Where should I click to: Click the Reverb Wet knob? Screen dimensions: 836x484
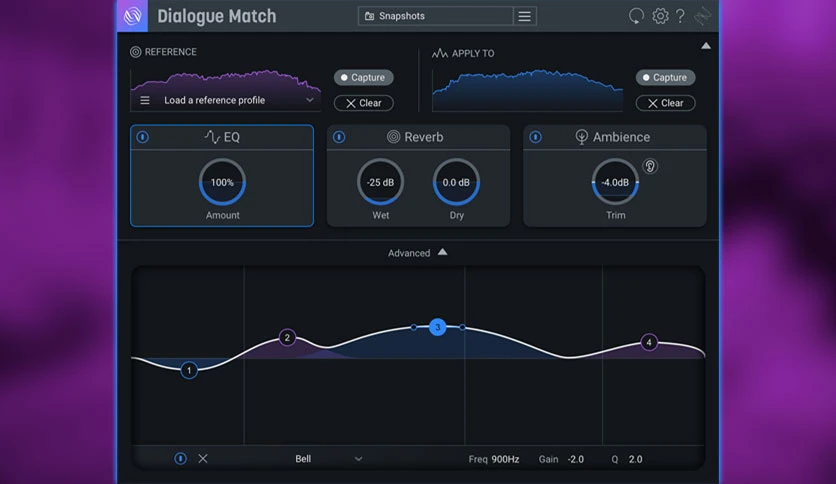point(381,182)
